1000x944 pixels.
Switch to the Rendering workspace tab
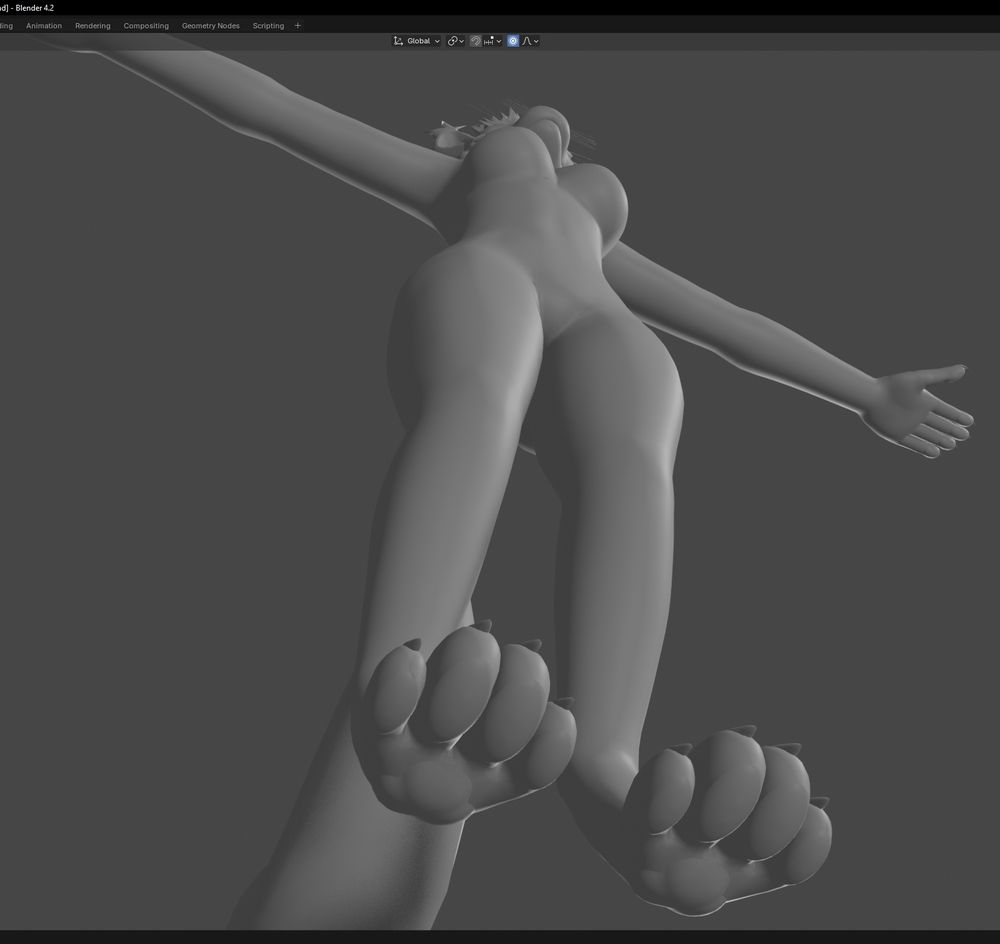point(92,26)
